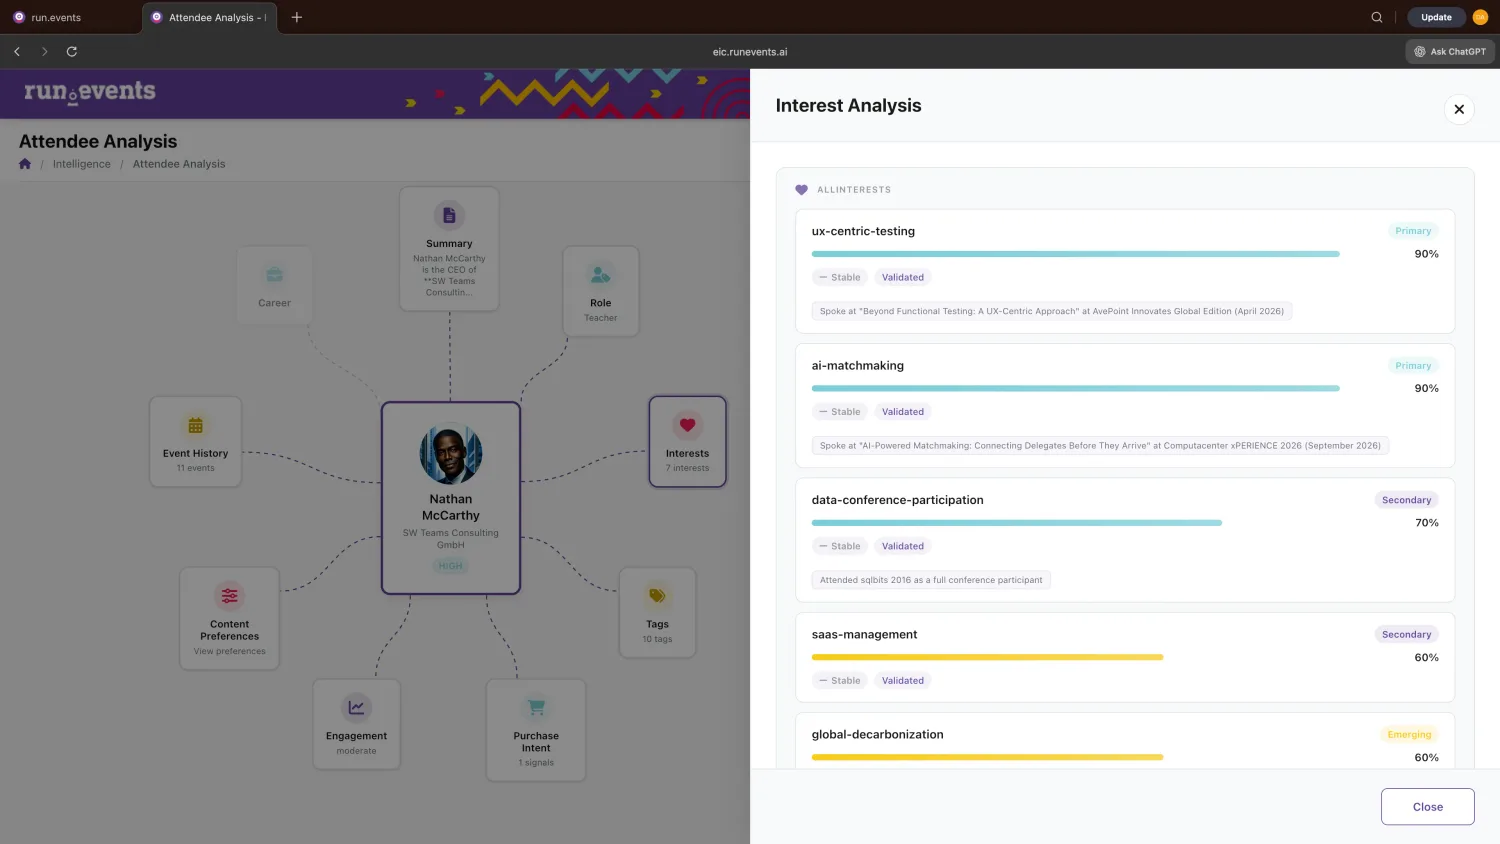
Task: Click the Emerging badge on global-decarbonization
Action: 1409,735
